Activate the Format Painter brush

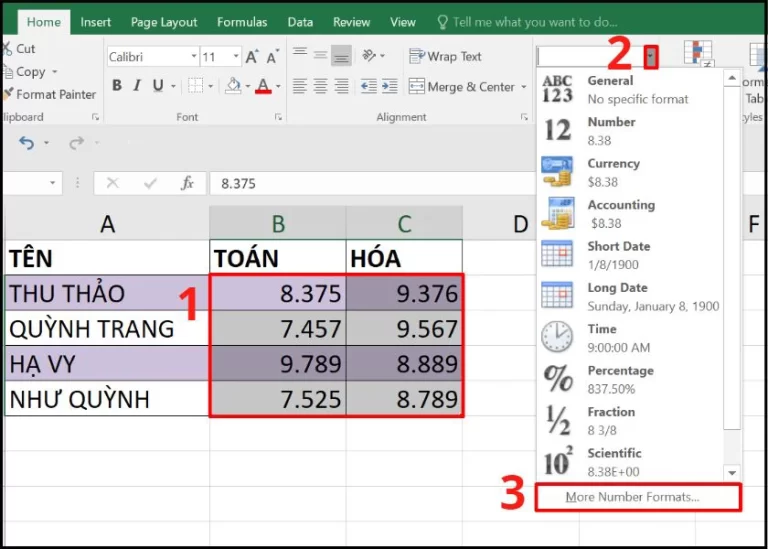(x=49, y=94)
